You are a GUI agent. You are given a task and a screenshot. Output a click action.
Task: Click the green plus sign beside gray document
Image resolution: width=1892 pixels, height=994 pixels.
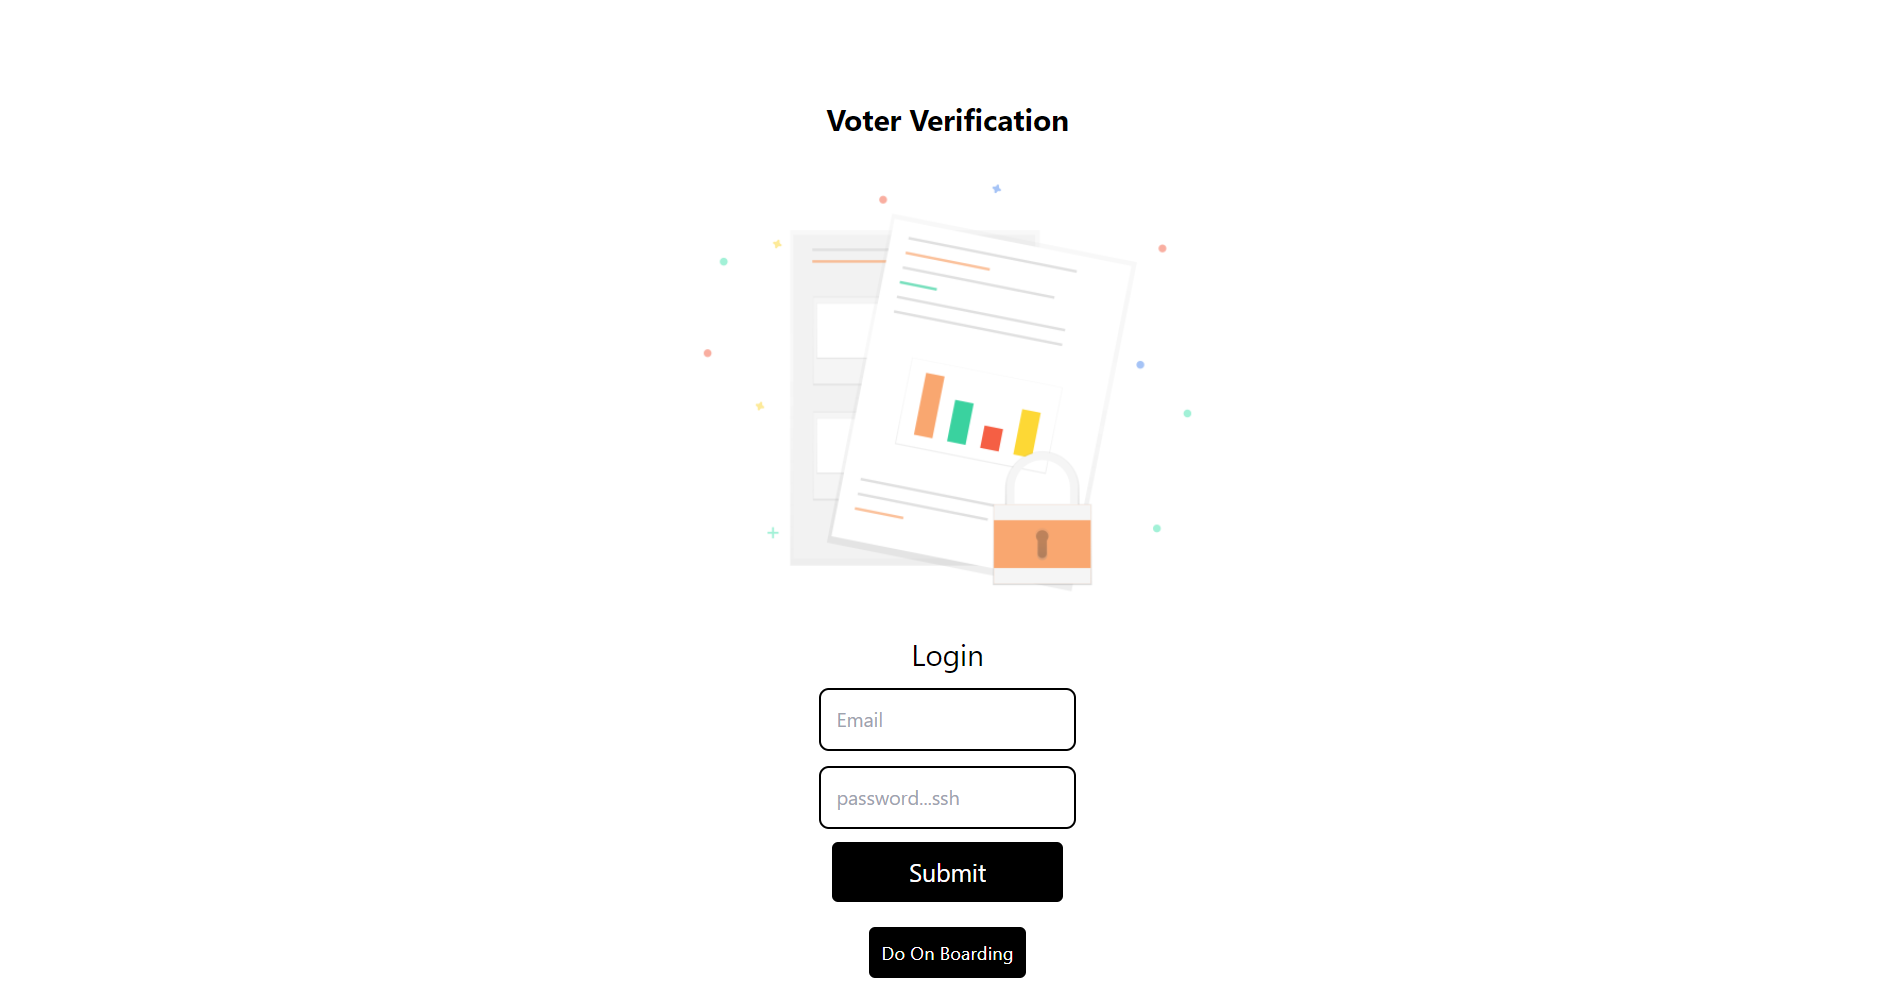pos(773,533)
